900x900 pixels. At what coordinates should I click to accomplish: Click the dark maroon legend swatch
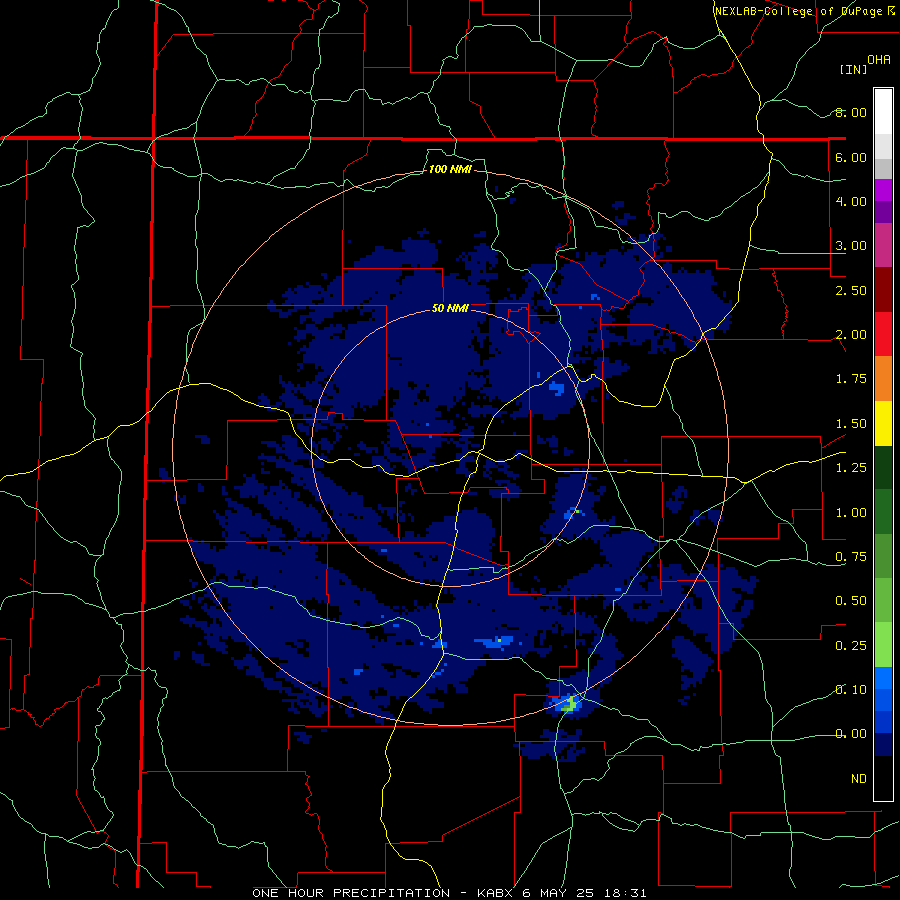pyautogui.click(x=883, y=290)
